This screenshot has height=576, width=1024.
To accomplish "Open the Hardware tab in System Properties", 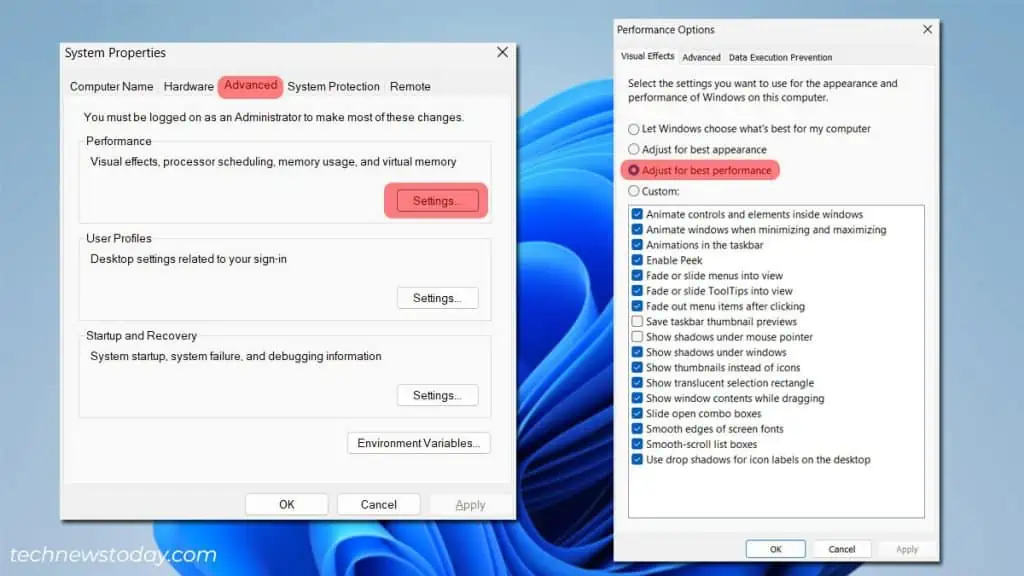I will click(x=188, y=86).
